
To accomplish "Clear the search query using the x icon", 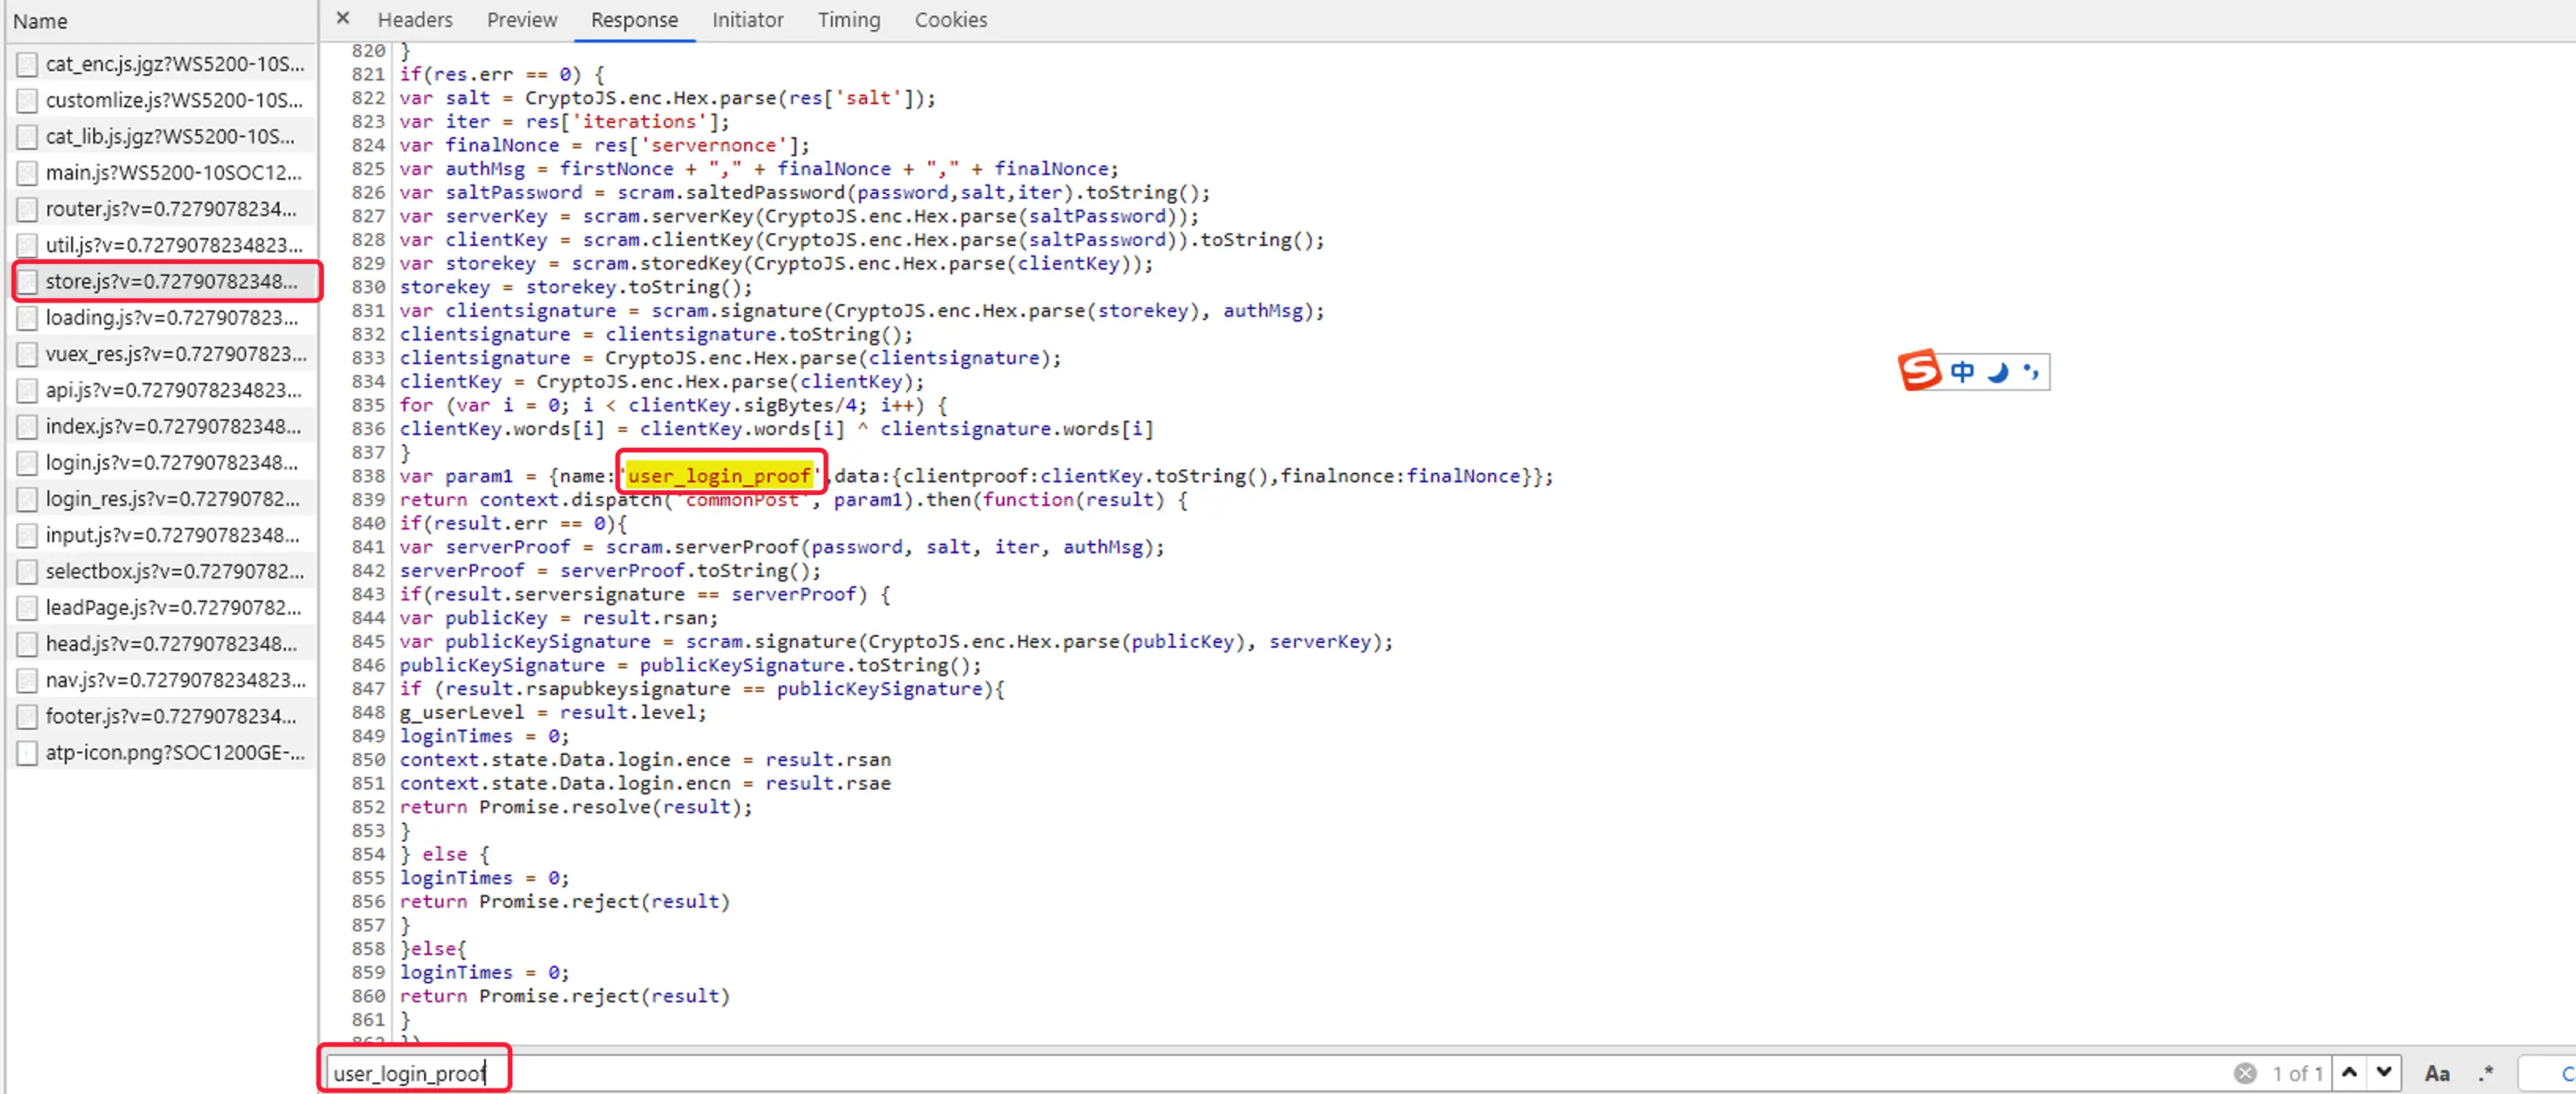I will [2244, 1073].
